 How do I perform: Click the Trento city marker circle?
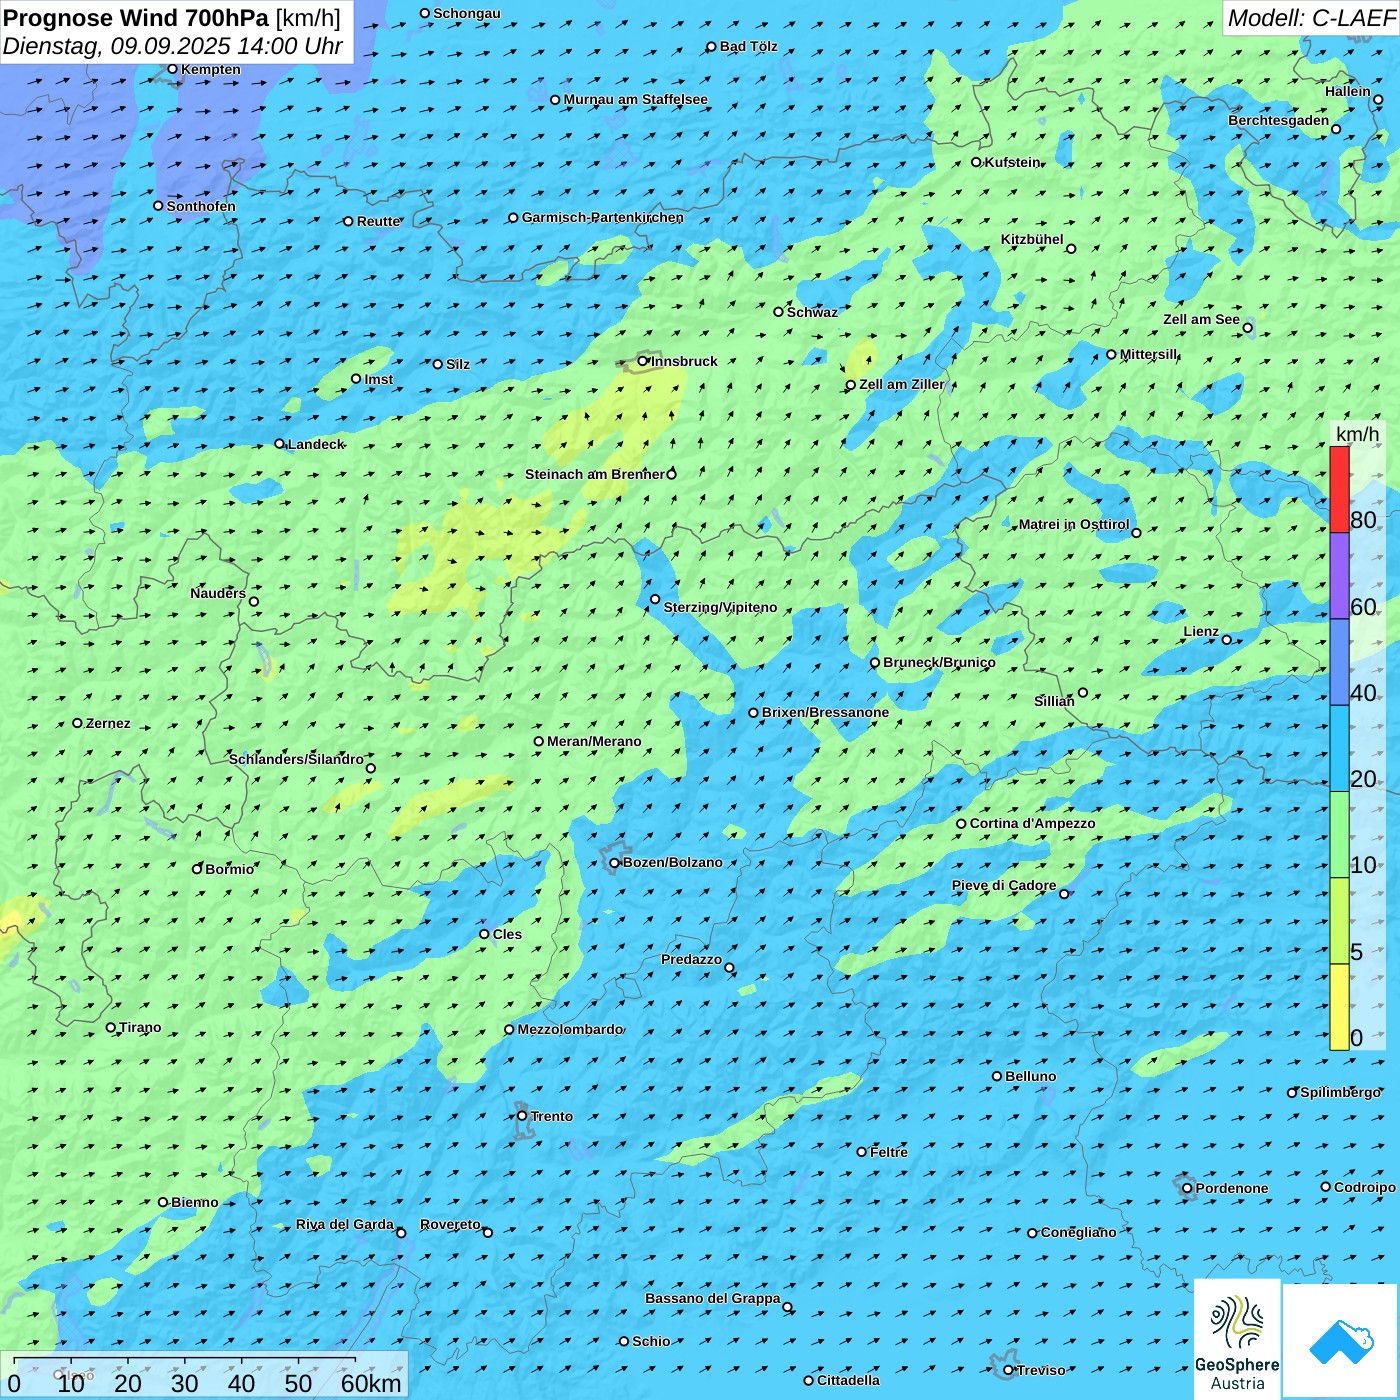522,1116
